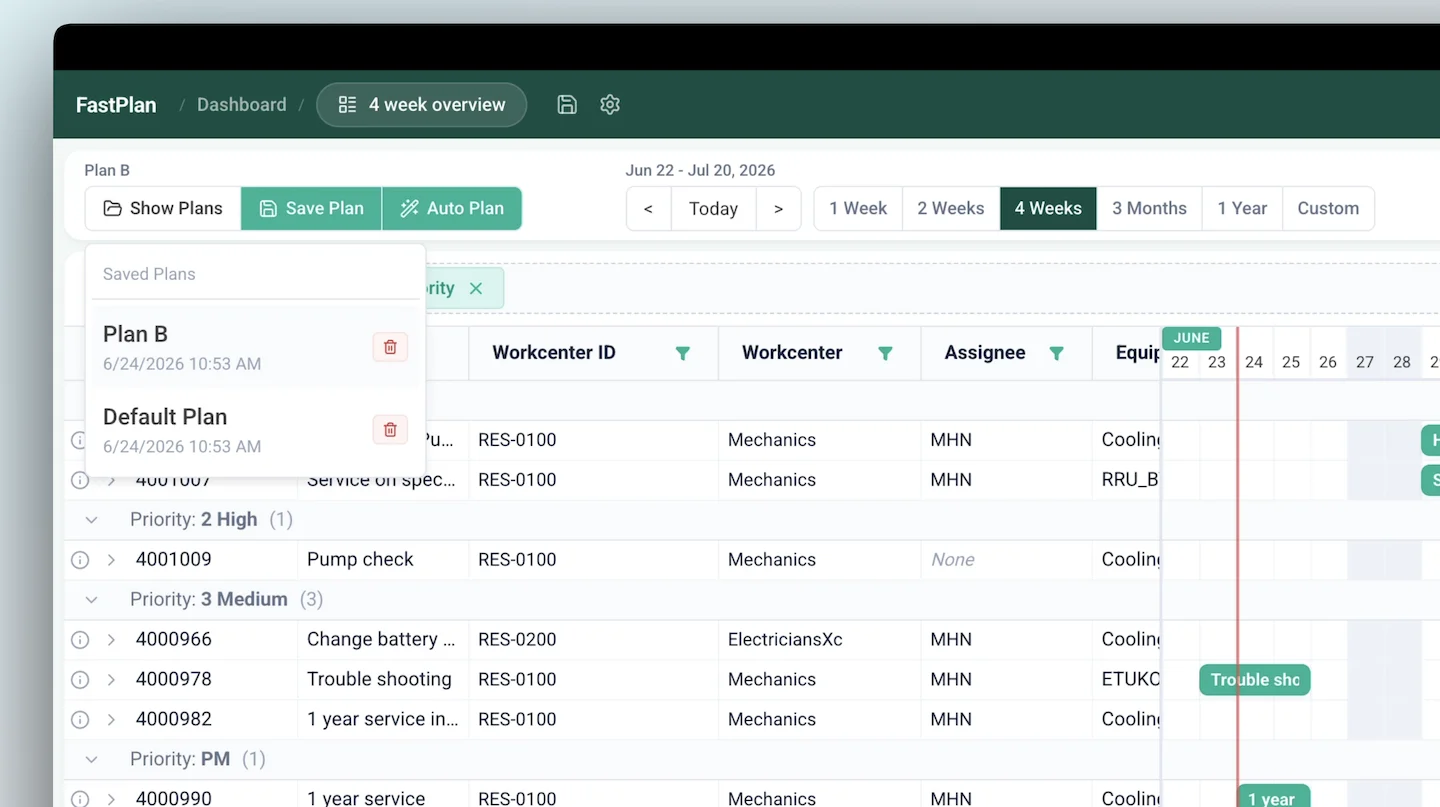The height and width of the screenshot is (807, 1440).
Task: Switch to 2 Weeks view
Action: coord(950,208)
